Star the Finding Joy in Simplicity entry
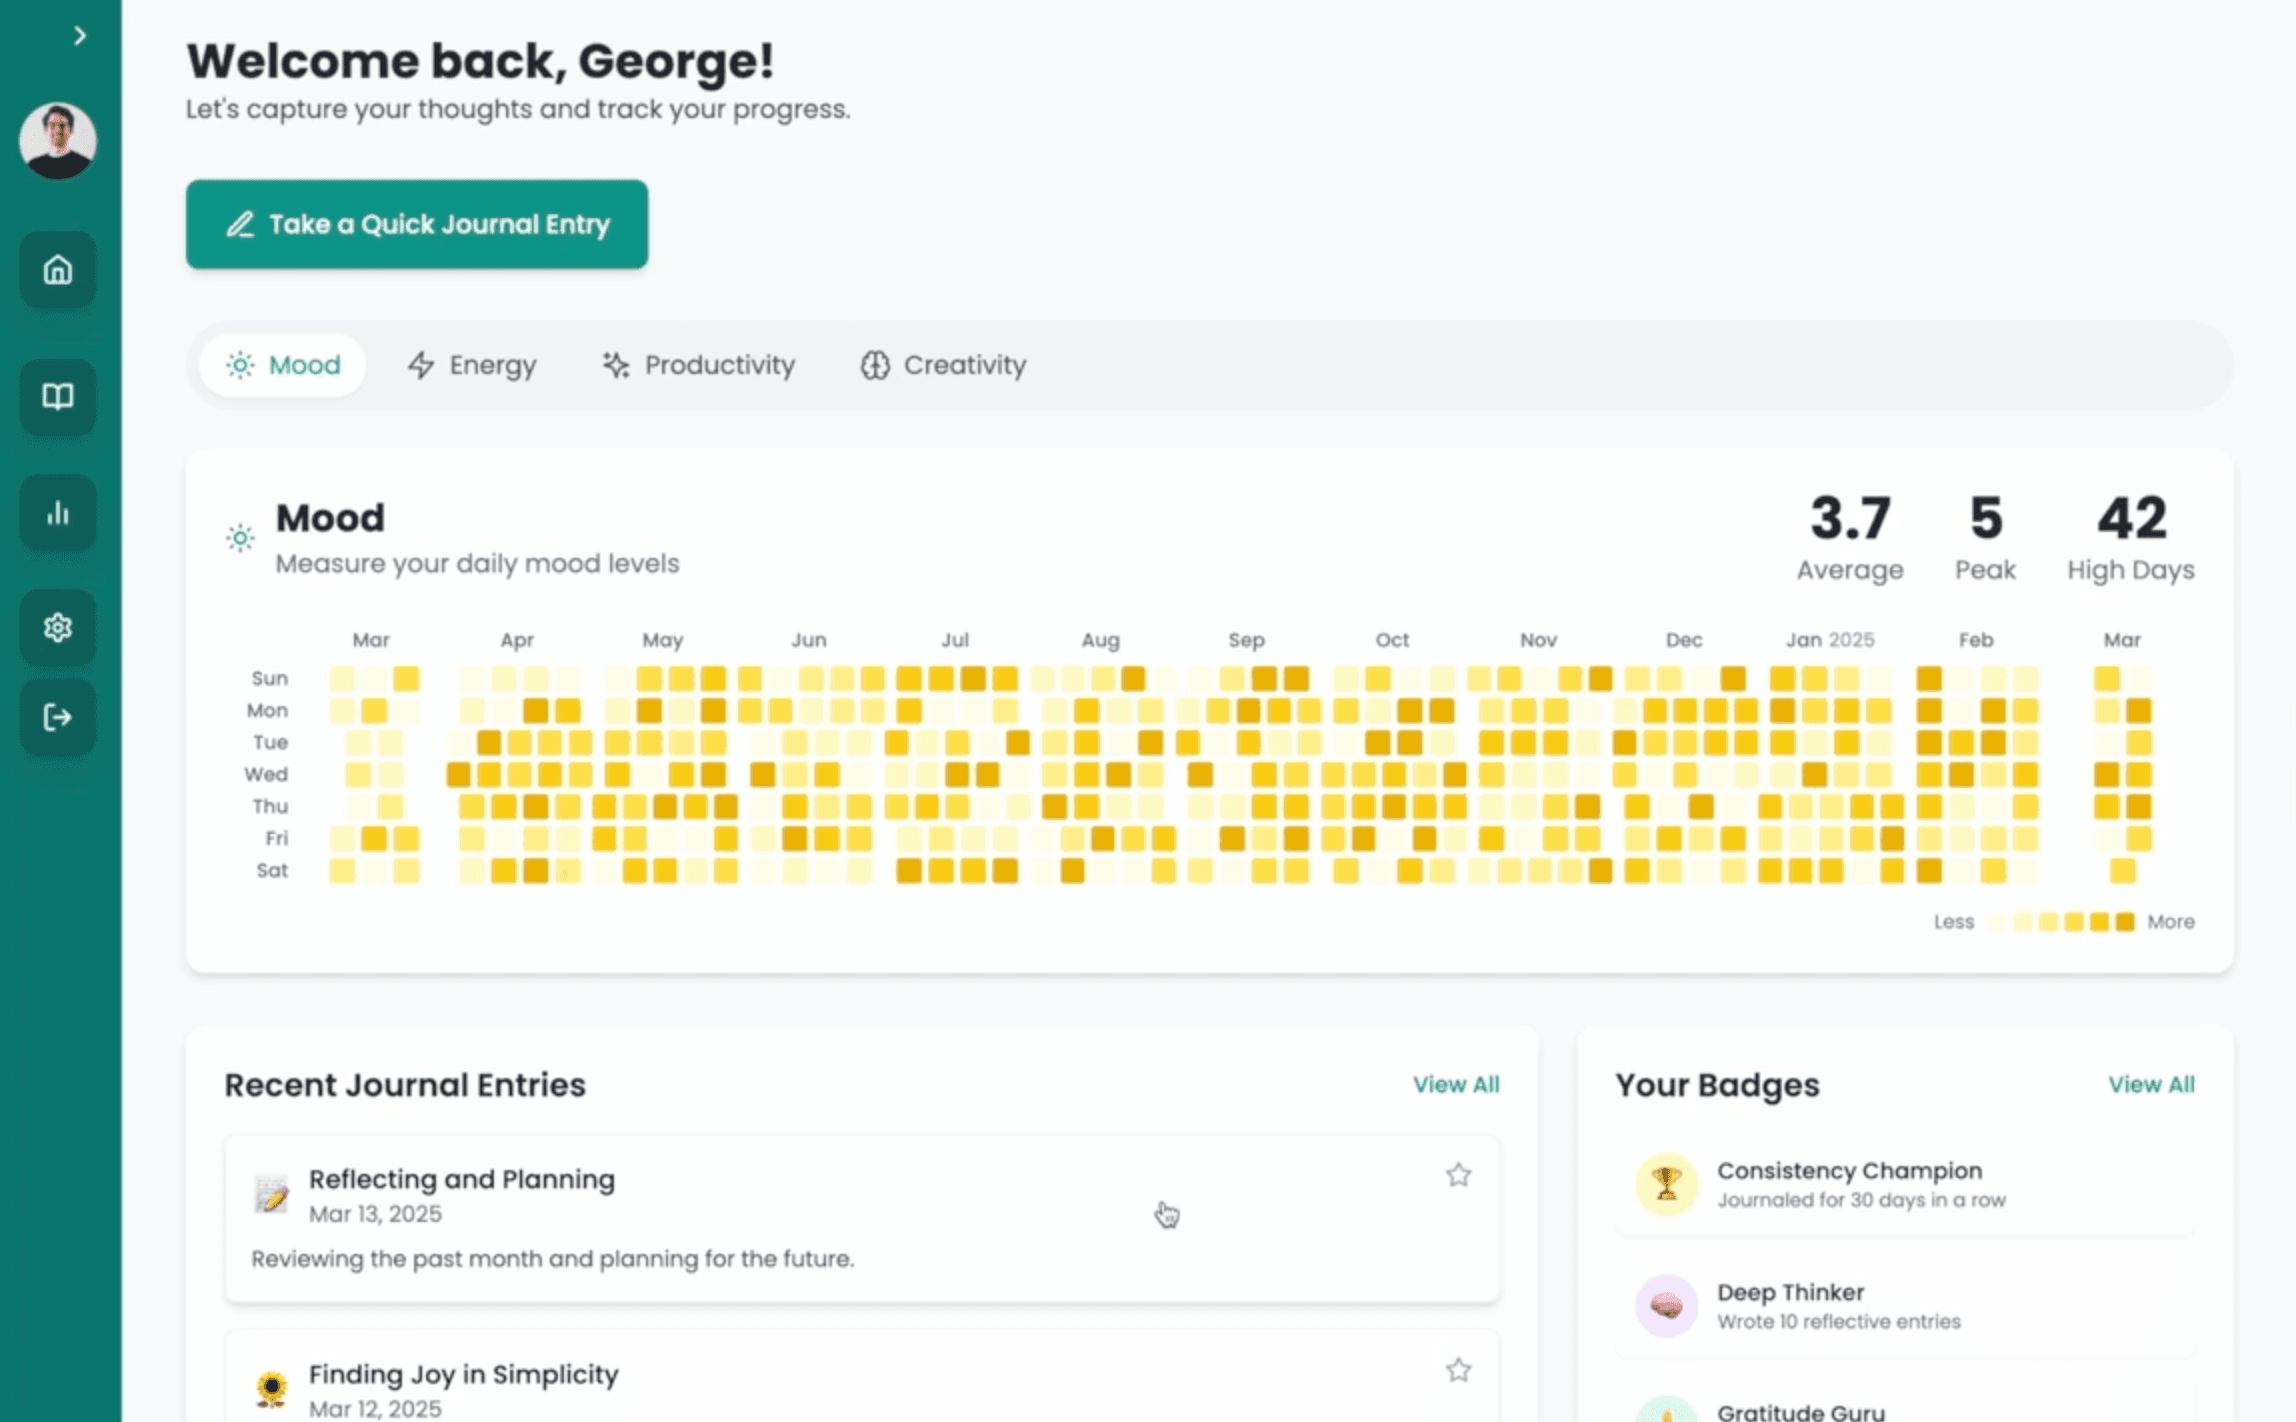 [1458, 1369]
